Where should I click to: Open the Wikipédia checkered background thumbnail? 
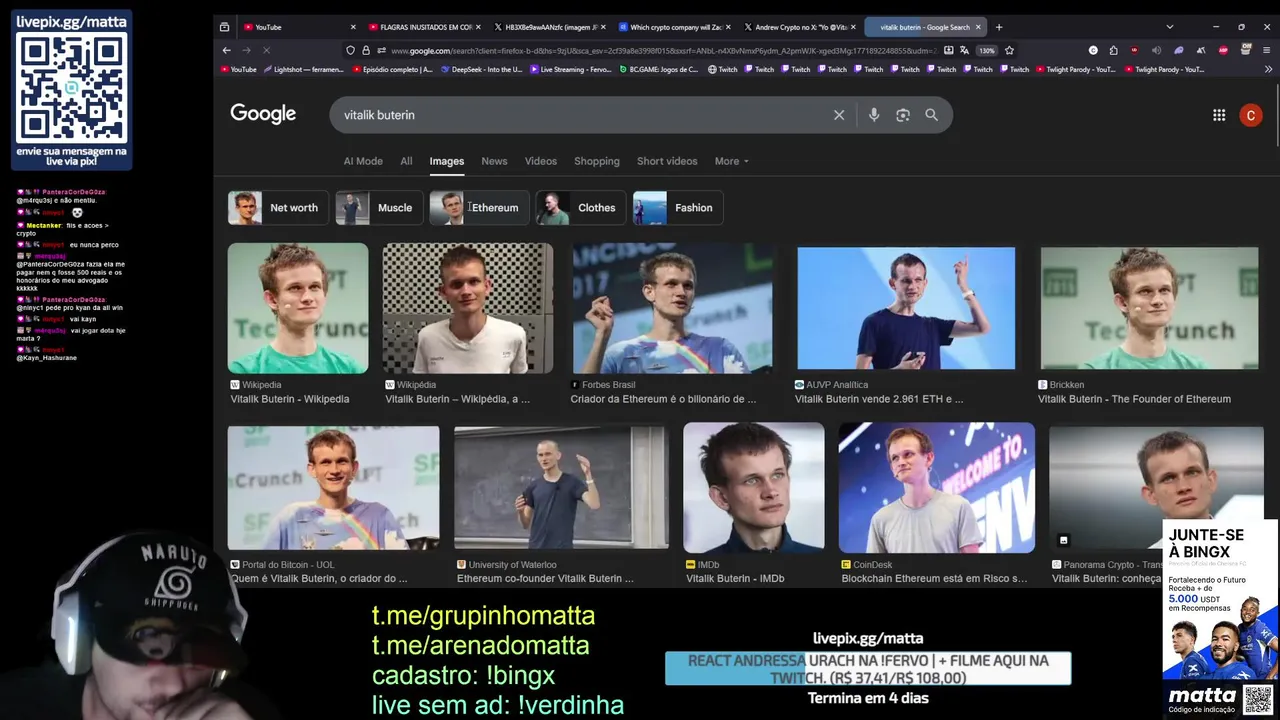[x=468, y=308]
